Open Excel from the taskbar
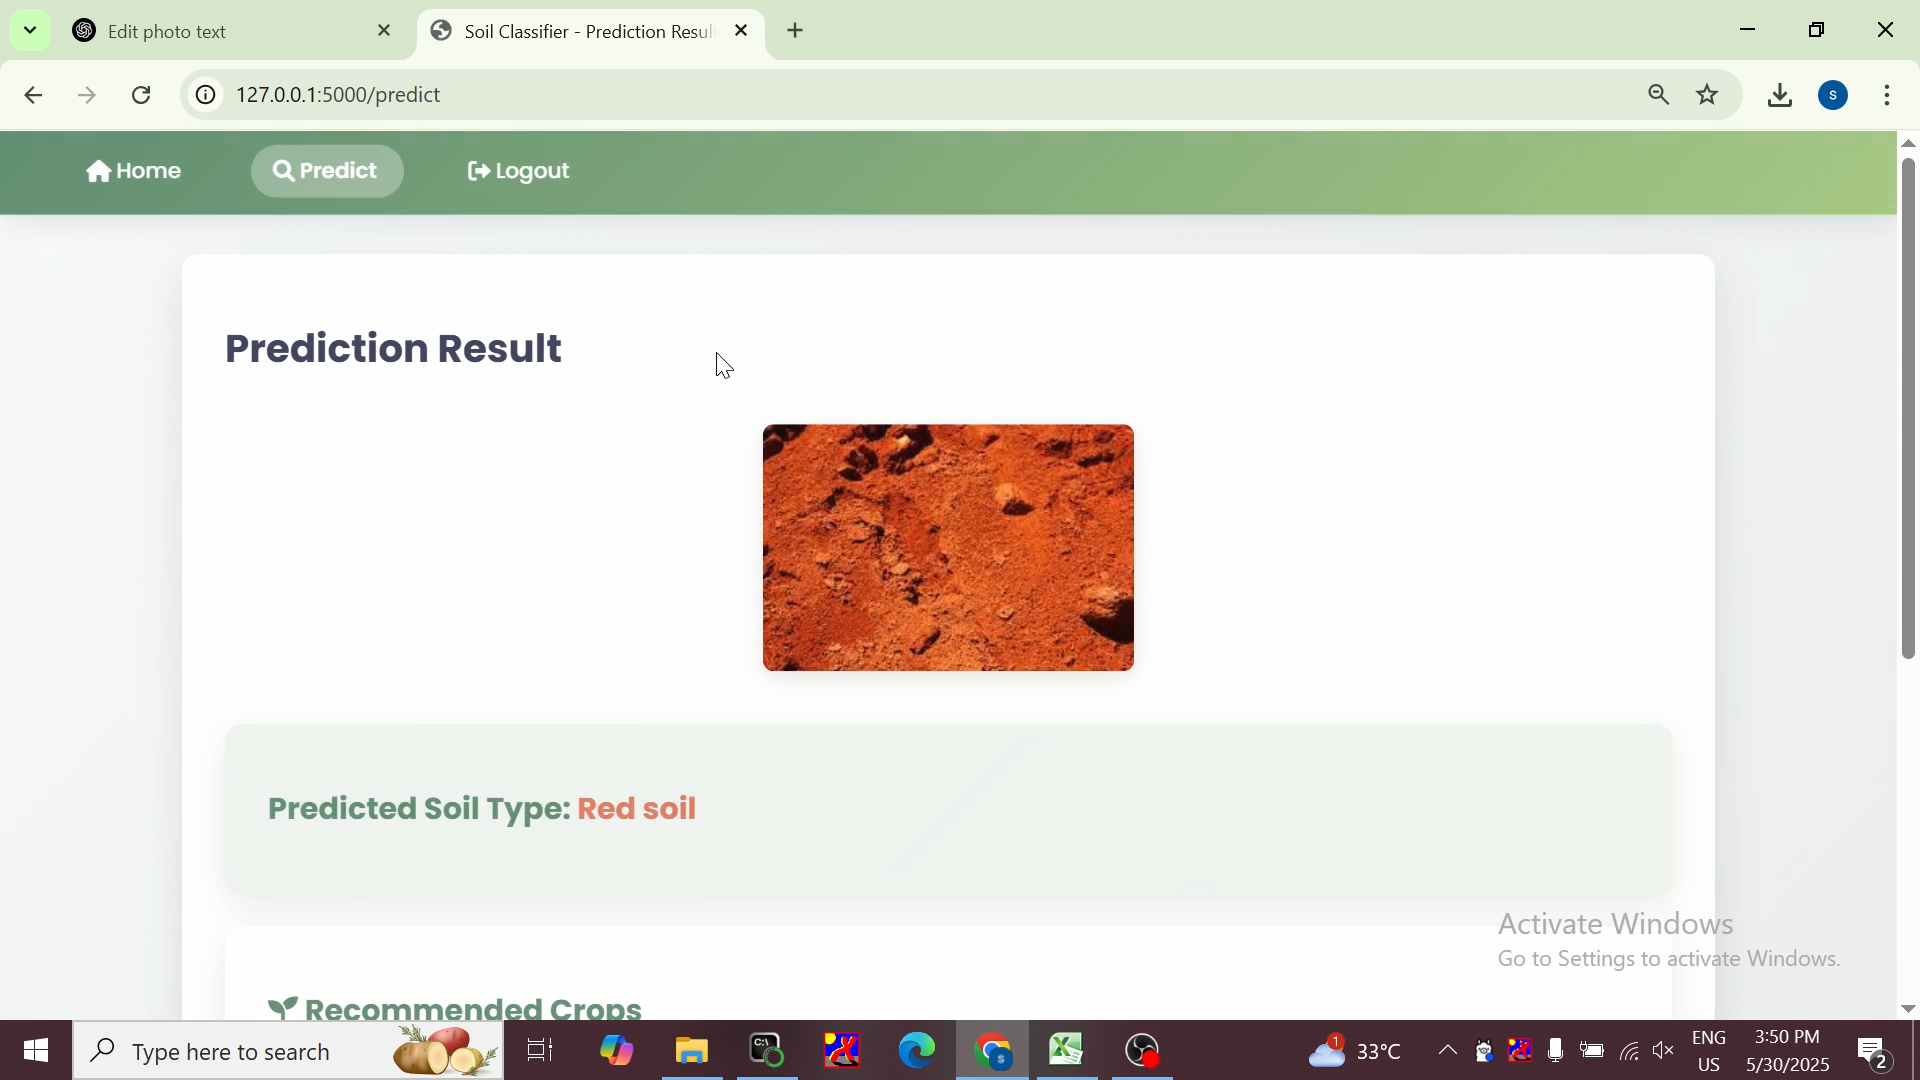 (1067, 1051)
